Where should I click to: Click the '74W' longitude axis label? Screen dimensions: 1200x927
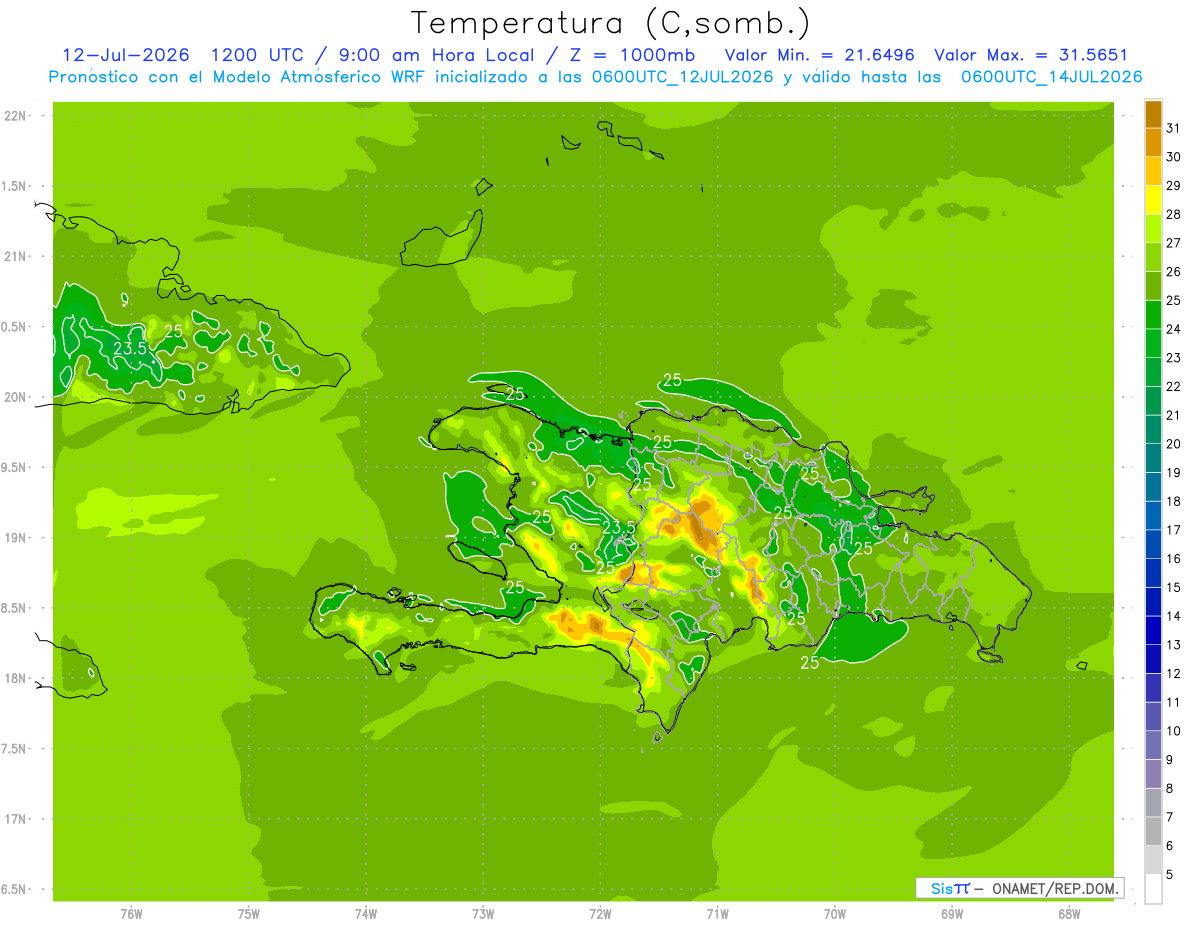366,913
